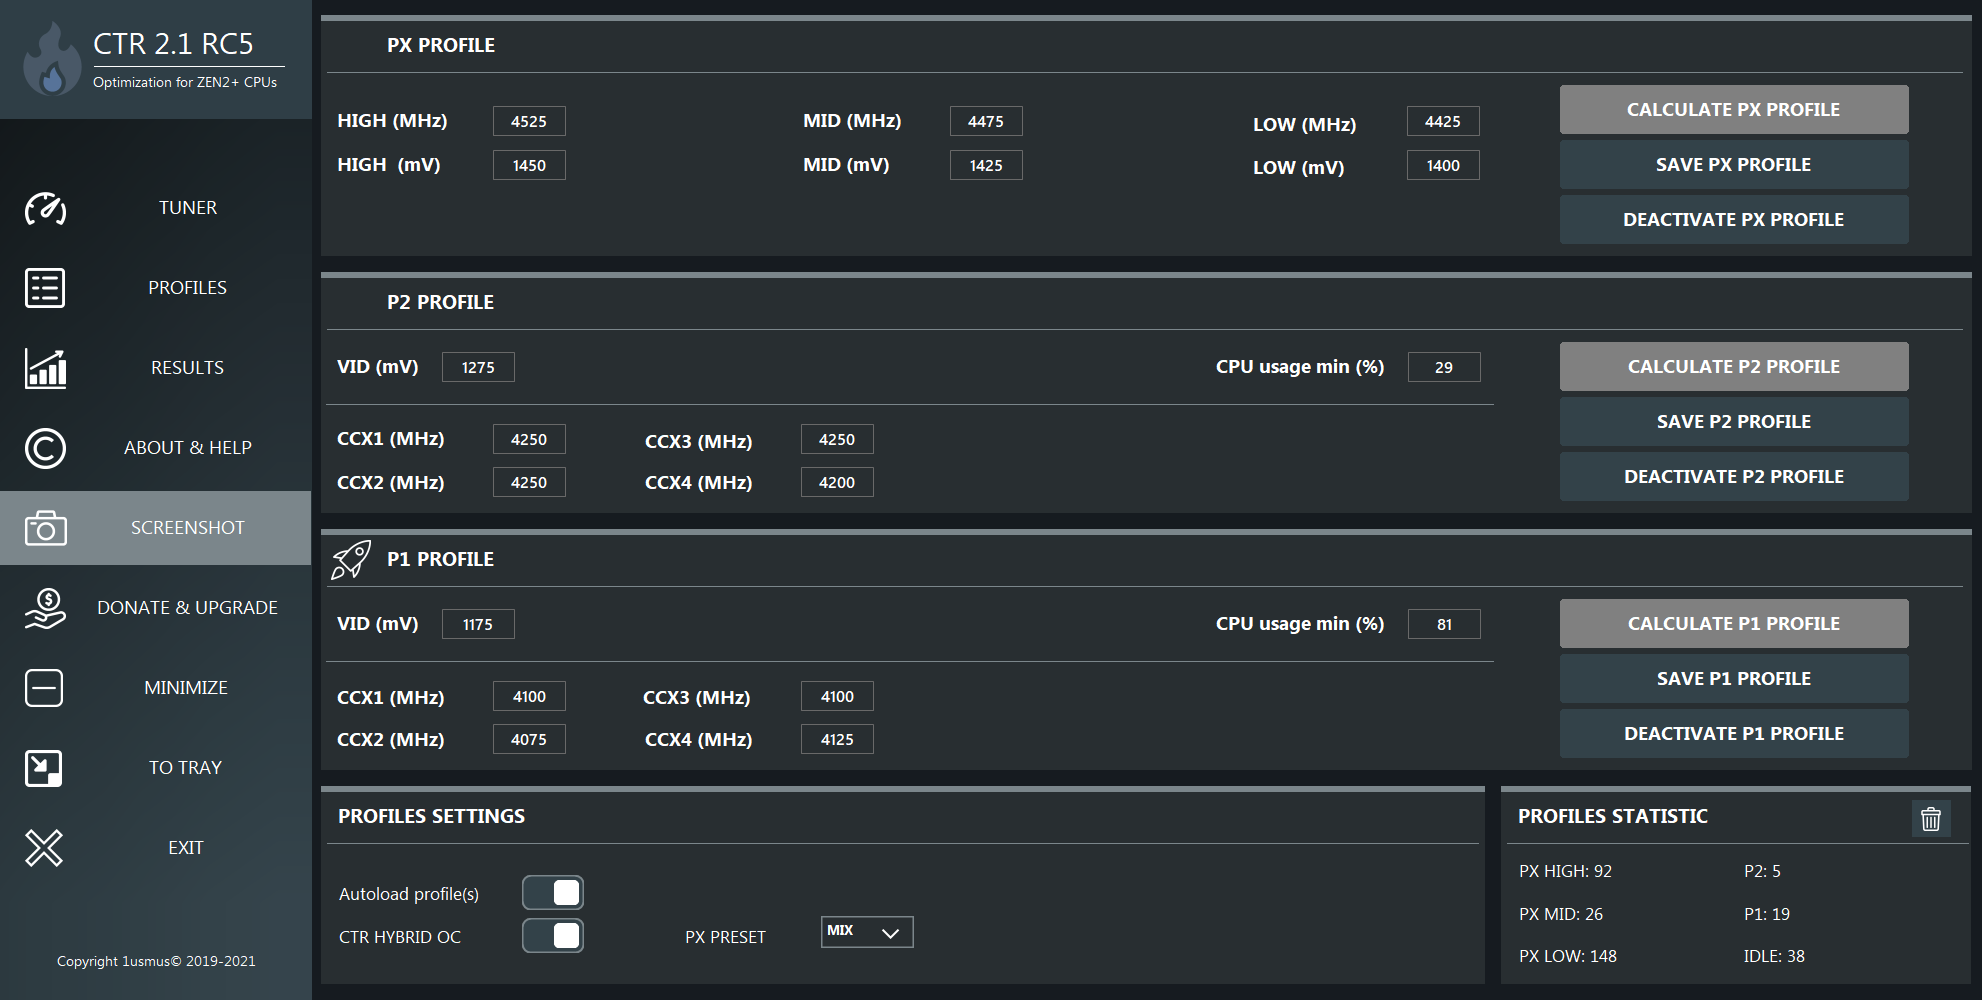Open the RESULTS section
Screen dimensions: 1982x1000
click(188, 368)
